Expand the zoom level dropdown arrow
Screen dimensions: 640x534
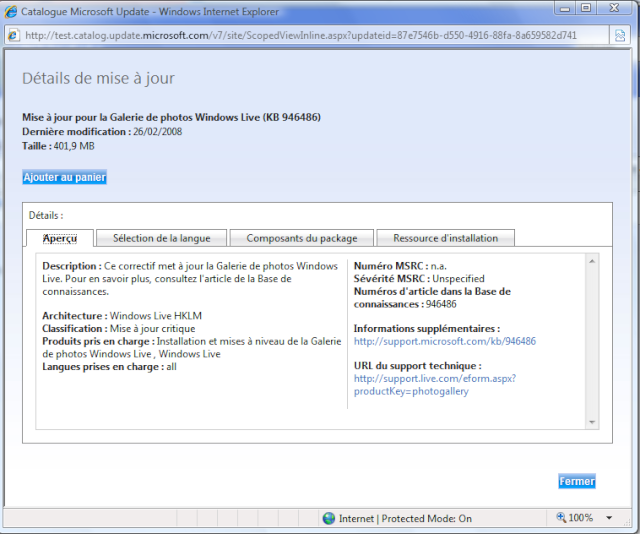[x=609, y=518]
